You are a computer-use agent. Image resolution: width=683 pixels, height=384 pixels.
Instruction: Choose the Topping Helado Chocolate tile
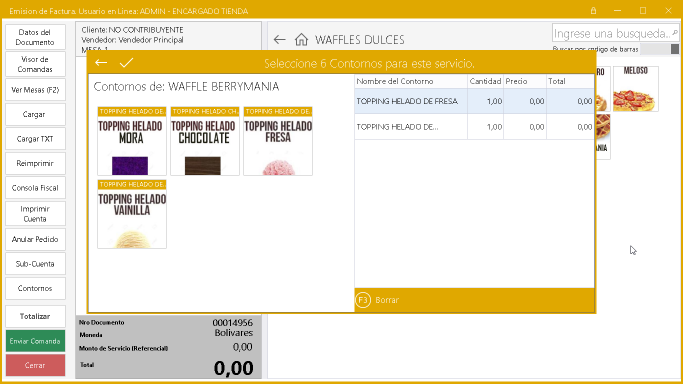pyautogui.click(x=205, y=141)
